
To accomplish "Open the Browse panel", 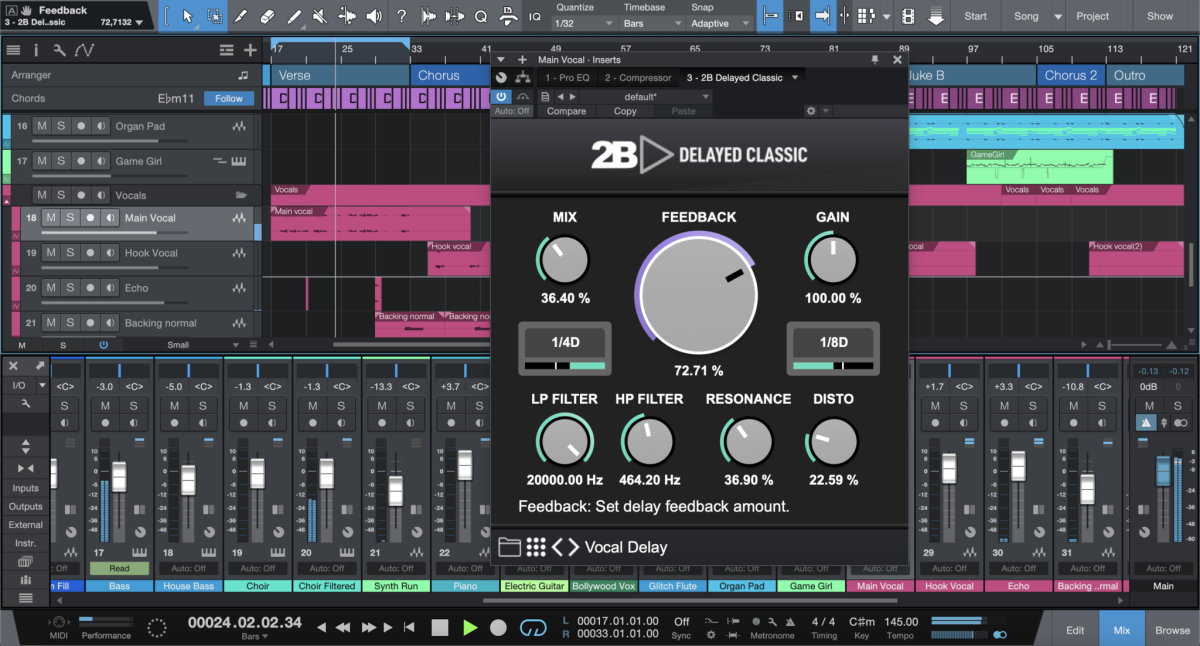I will pos(1173,630).
